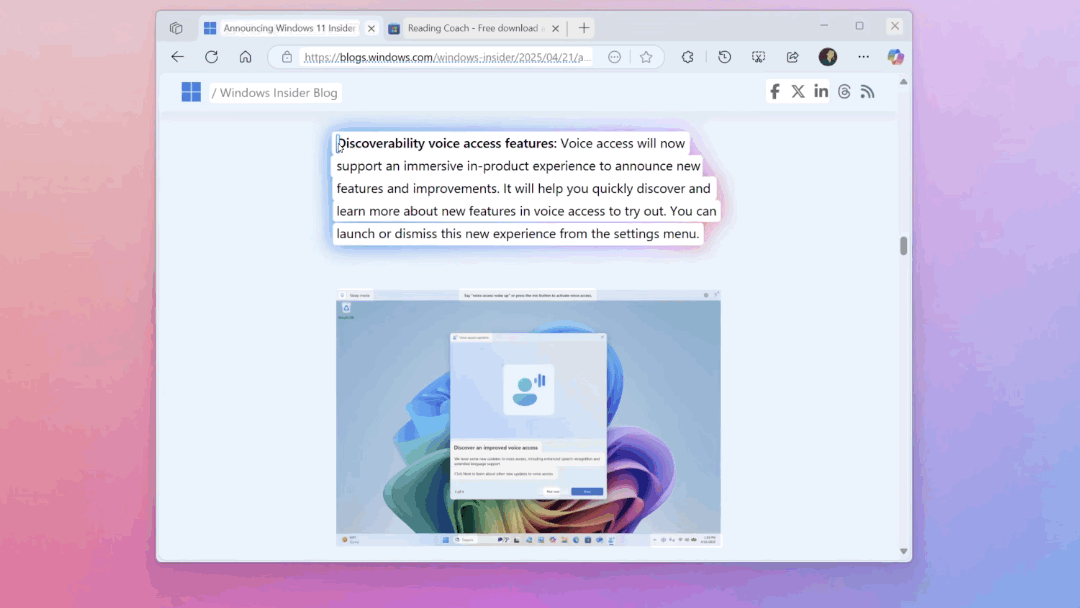
Task: Click the page's vertical scrollbar thumb
Action: pyautogui.click(x=904, y=246)
